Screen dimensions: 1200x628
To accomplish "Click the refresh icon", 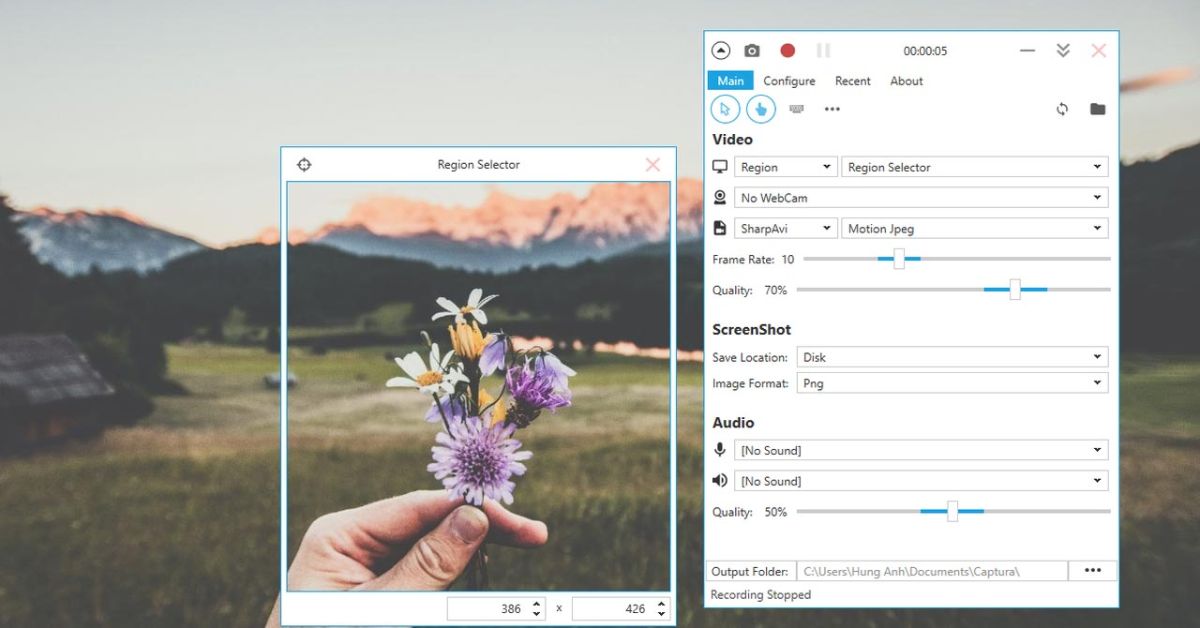I will coord(1062,109).
